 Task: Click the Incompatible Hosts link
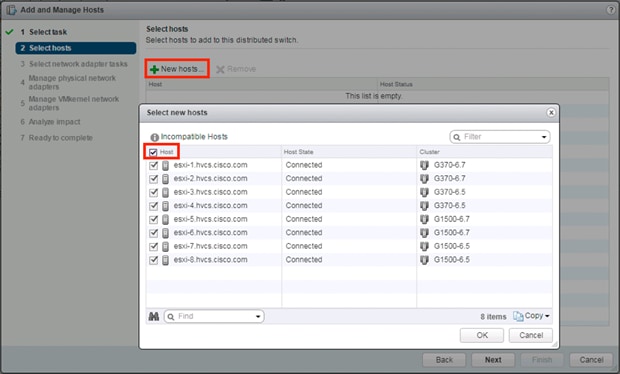pos(194,137)
